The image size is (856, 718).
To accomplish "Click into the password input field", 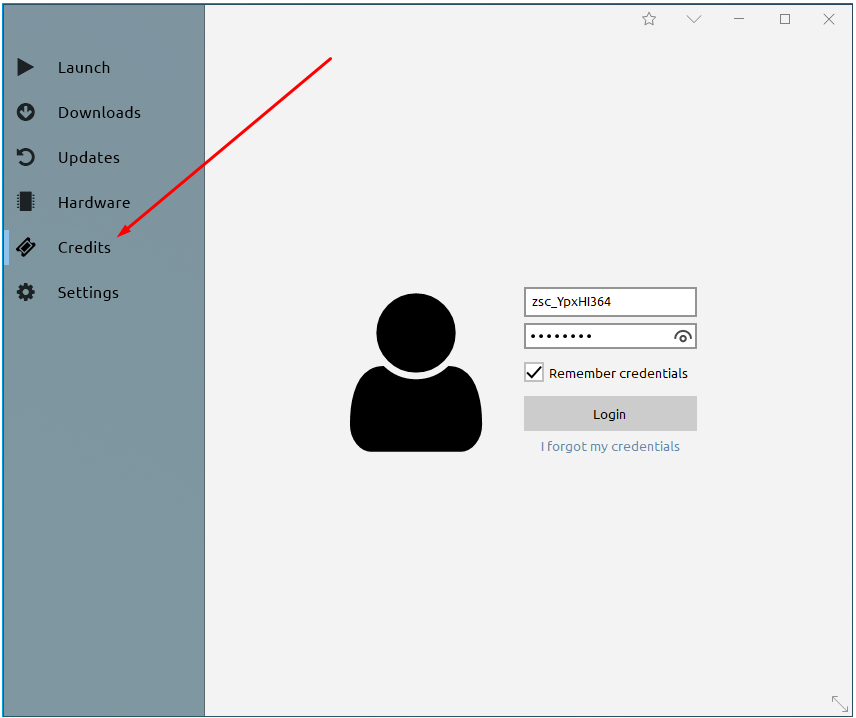I will coord(598,336).
